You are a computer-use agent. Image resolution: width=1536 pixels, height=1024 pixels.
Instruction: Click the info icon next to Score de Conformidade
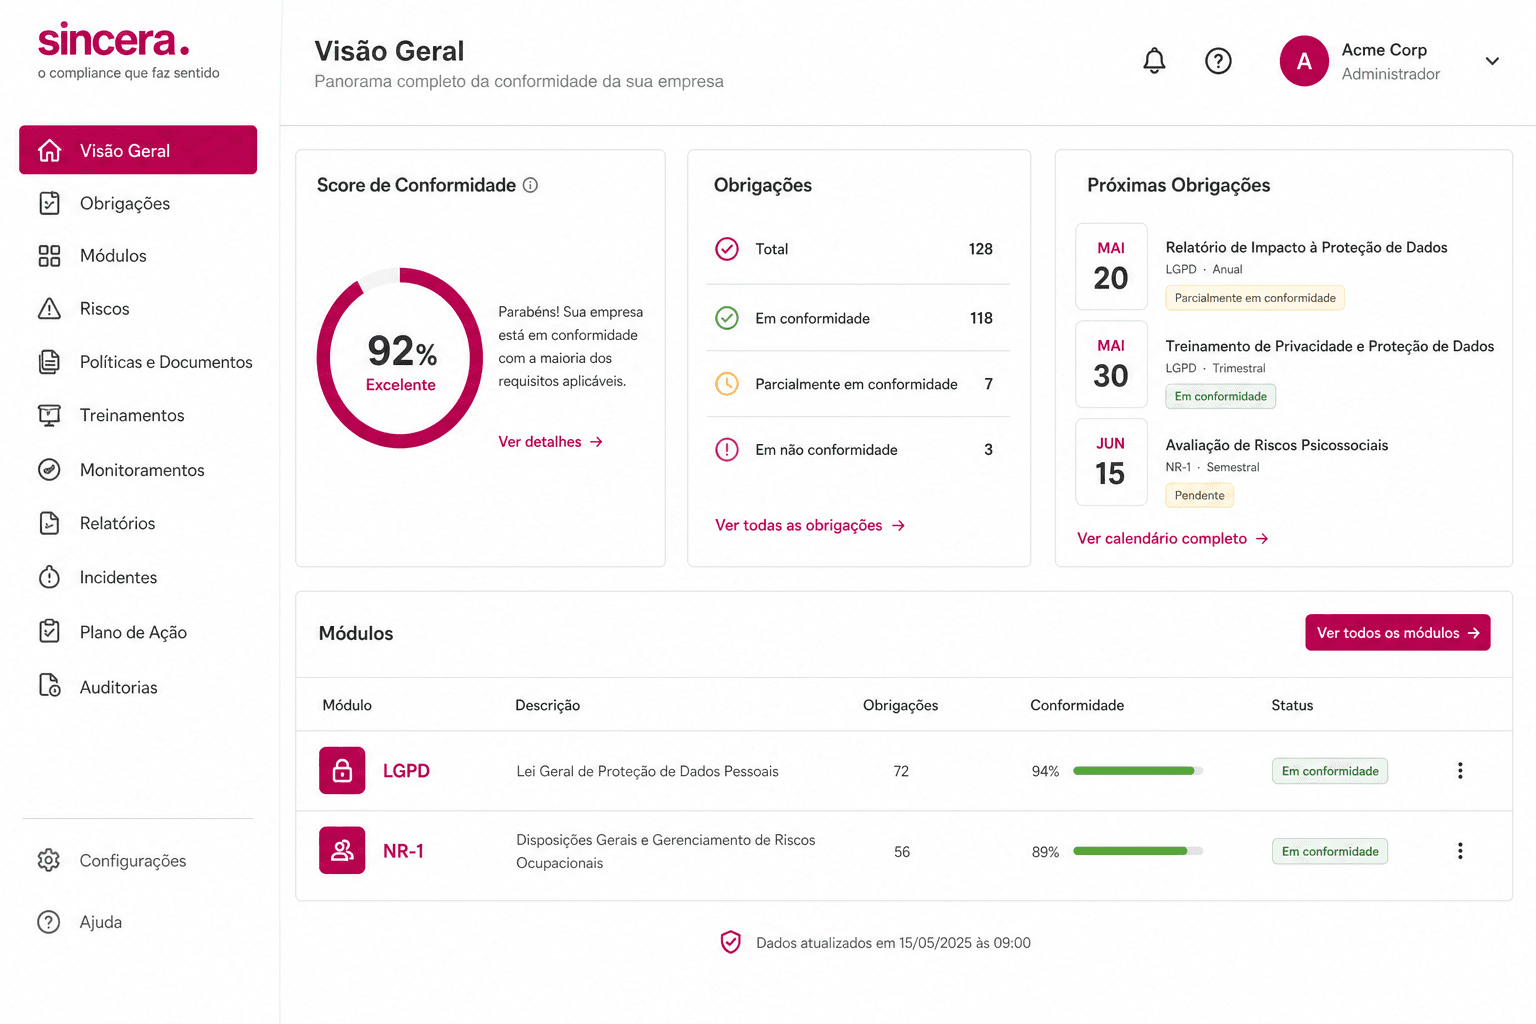tap(531, 185)
